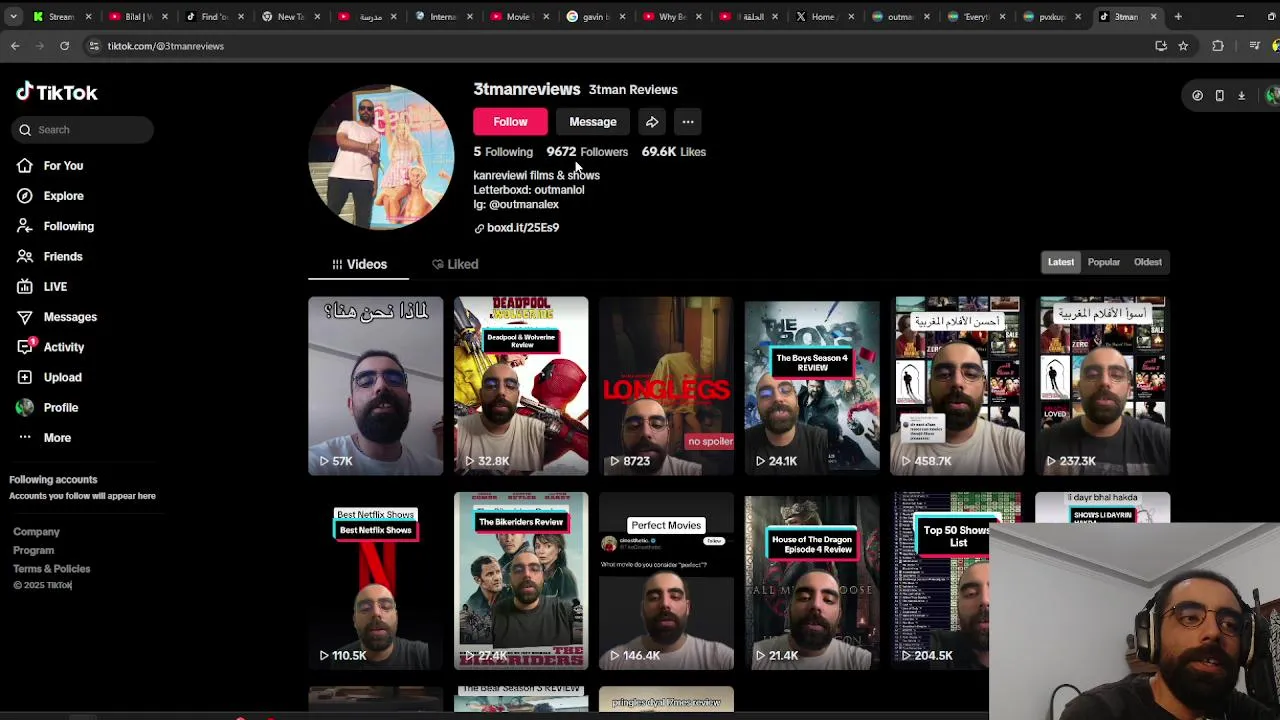Viewport: 1280px width, 720px height.
Task: View the 9672 Followers list
Action: (x=587, y=152)
